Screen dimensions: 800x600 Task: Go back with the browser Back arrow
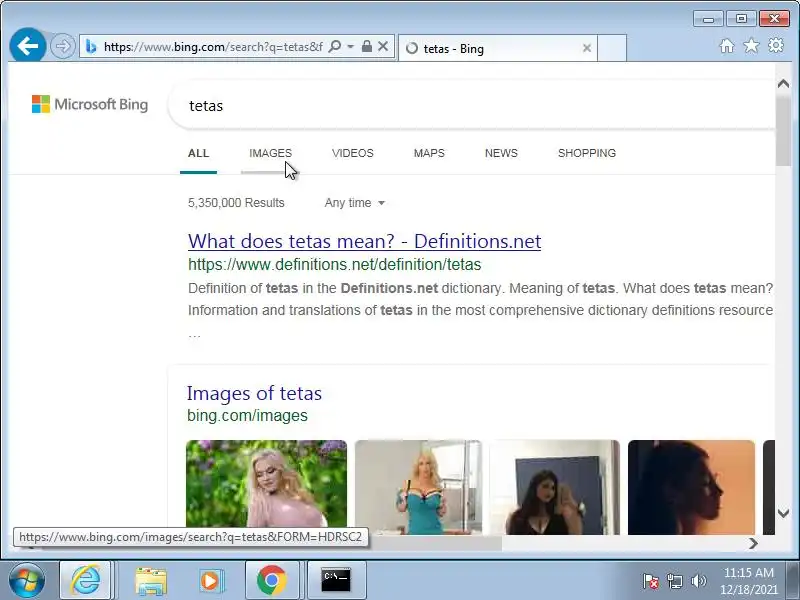coord(28,46)
